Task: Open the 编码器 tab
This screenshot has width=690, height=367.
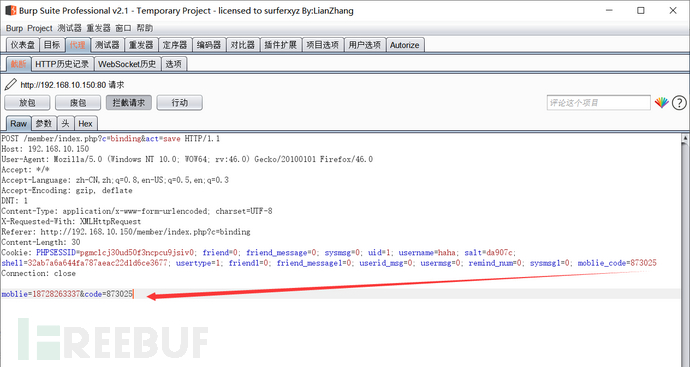Action: point(209,45)
